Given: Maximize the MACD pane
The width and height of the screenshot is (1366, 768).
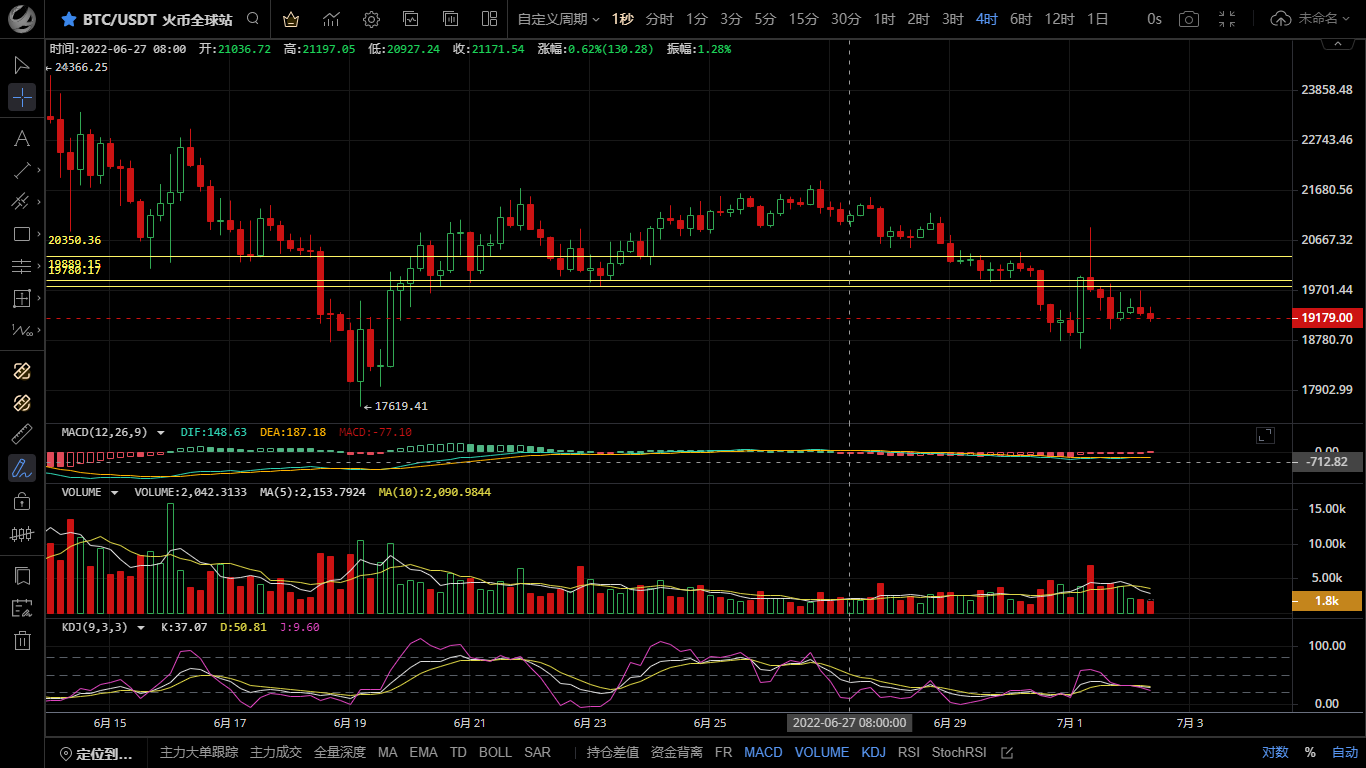Looking at the screenshot, I should 1265,435.
